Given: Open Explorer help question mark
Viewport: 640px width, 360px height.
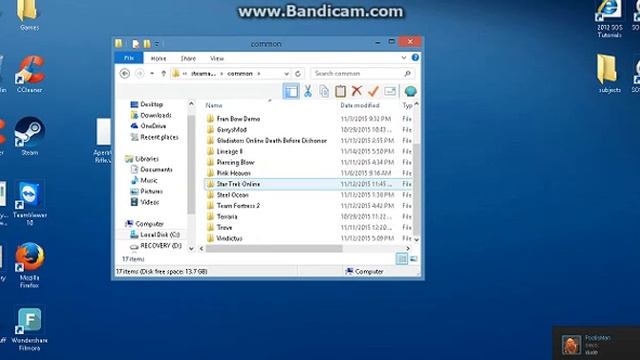Looking at the screenshot, I should click(x=415, y=58).
